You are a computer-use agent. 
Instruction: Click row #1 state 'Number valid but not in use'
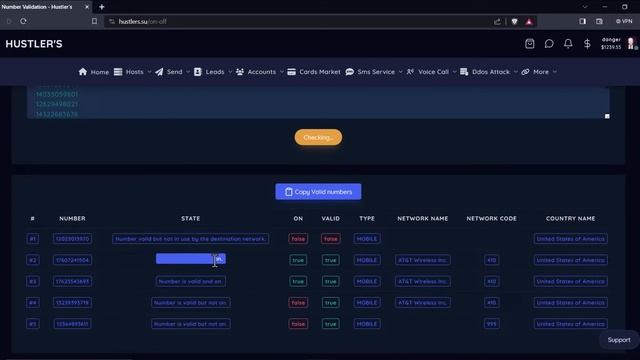point(191,239)
